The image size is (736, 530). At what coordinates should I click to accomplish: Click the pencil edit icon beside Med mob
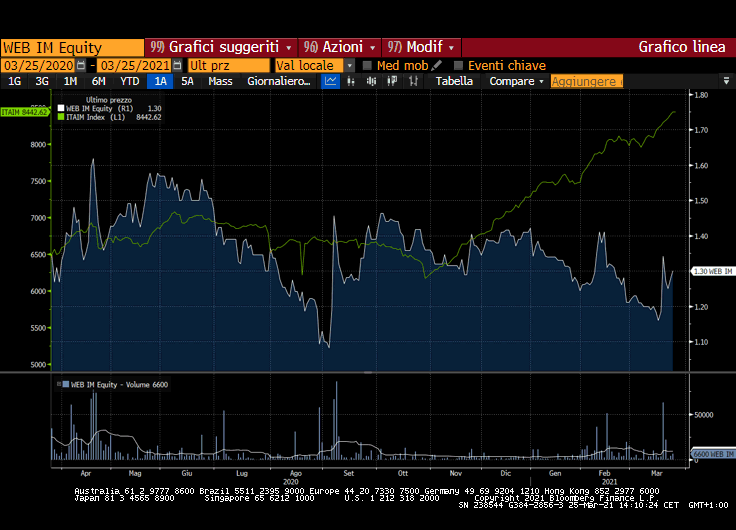point(437,65)
